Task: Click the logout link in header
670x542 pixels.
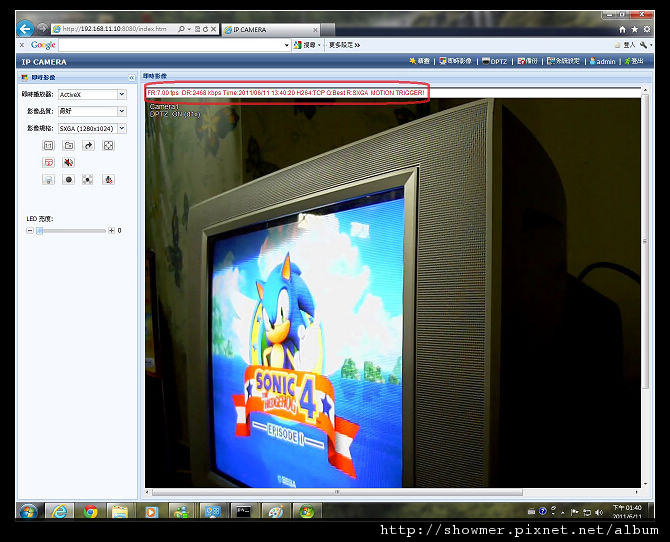Action: point(634,61)
